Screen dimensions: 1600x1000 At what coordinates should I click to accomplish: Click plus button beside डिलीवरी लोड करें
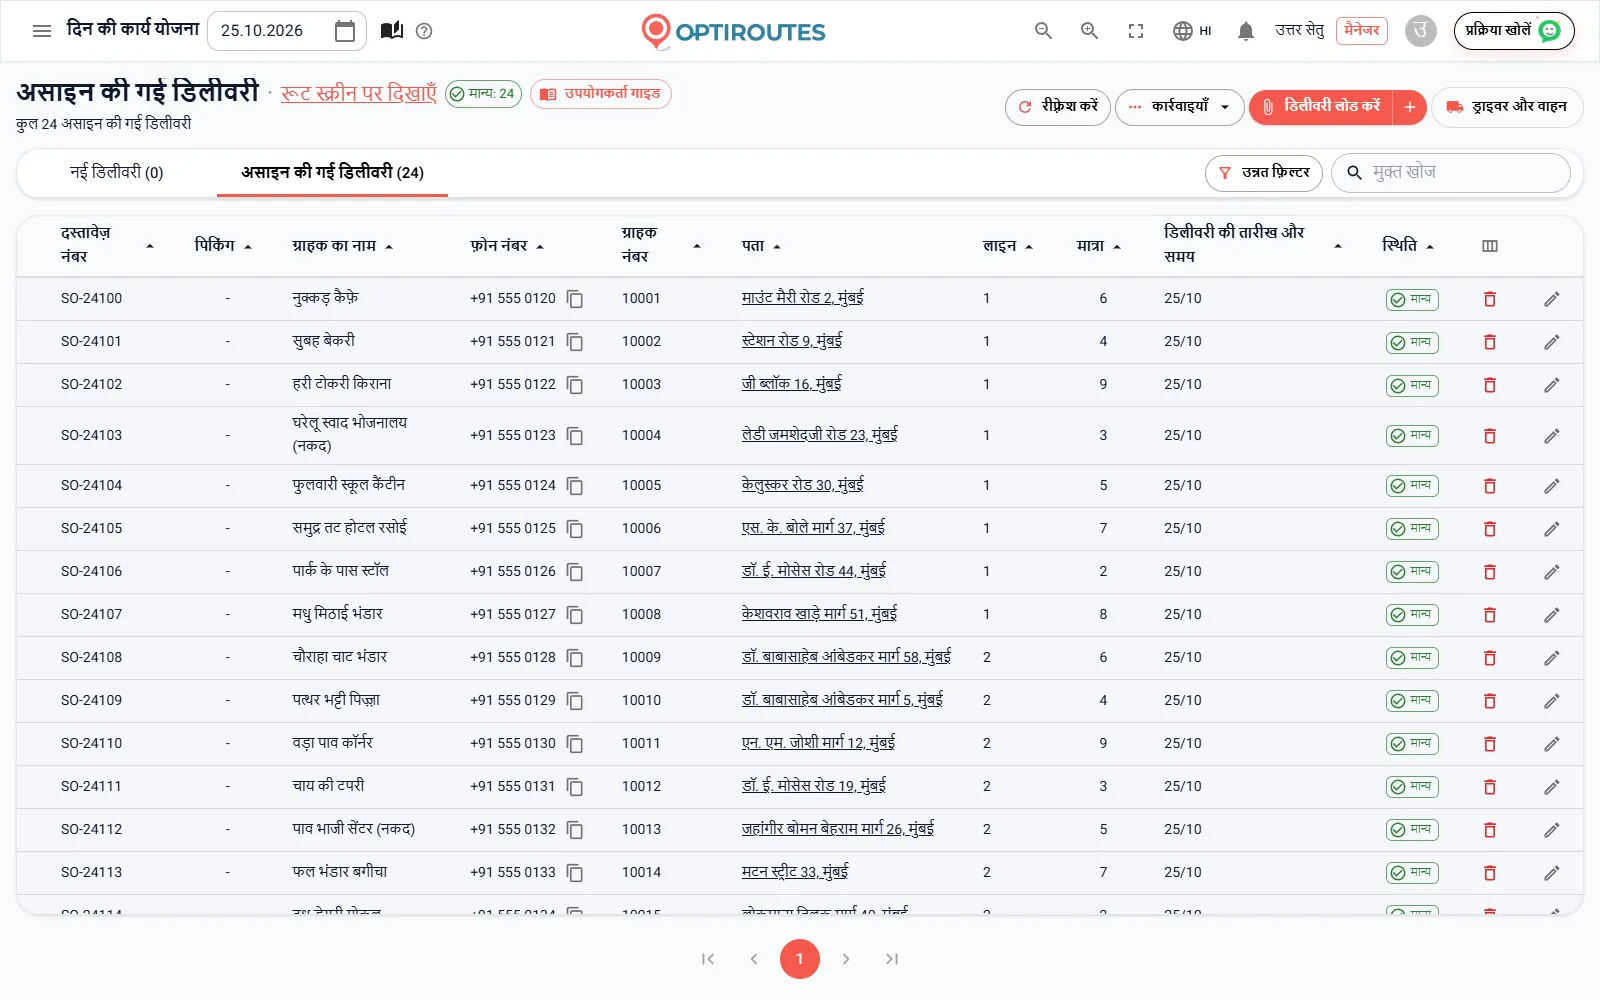point(1410,107)
